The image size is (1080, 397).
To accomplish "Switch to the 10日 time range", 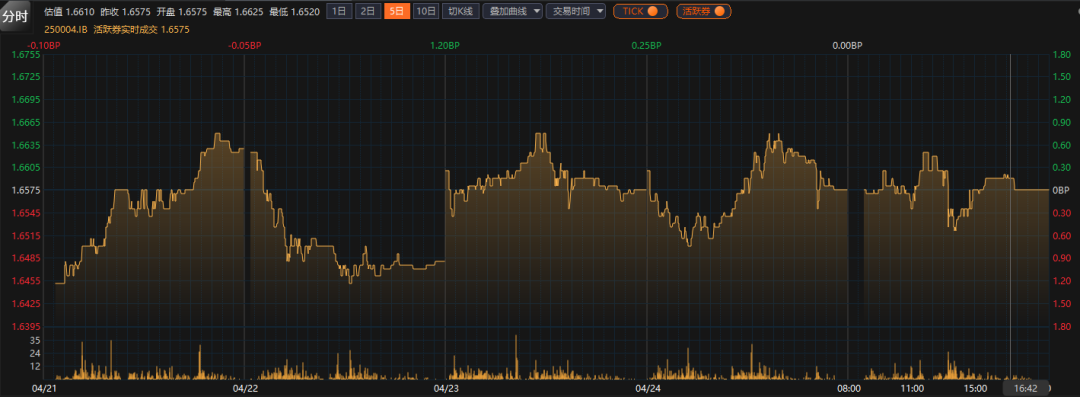I will click(x=426, y=11).
